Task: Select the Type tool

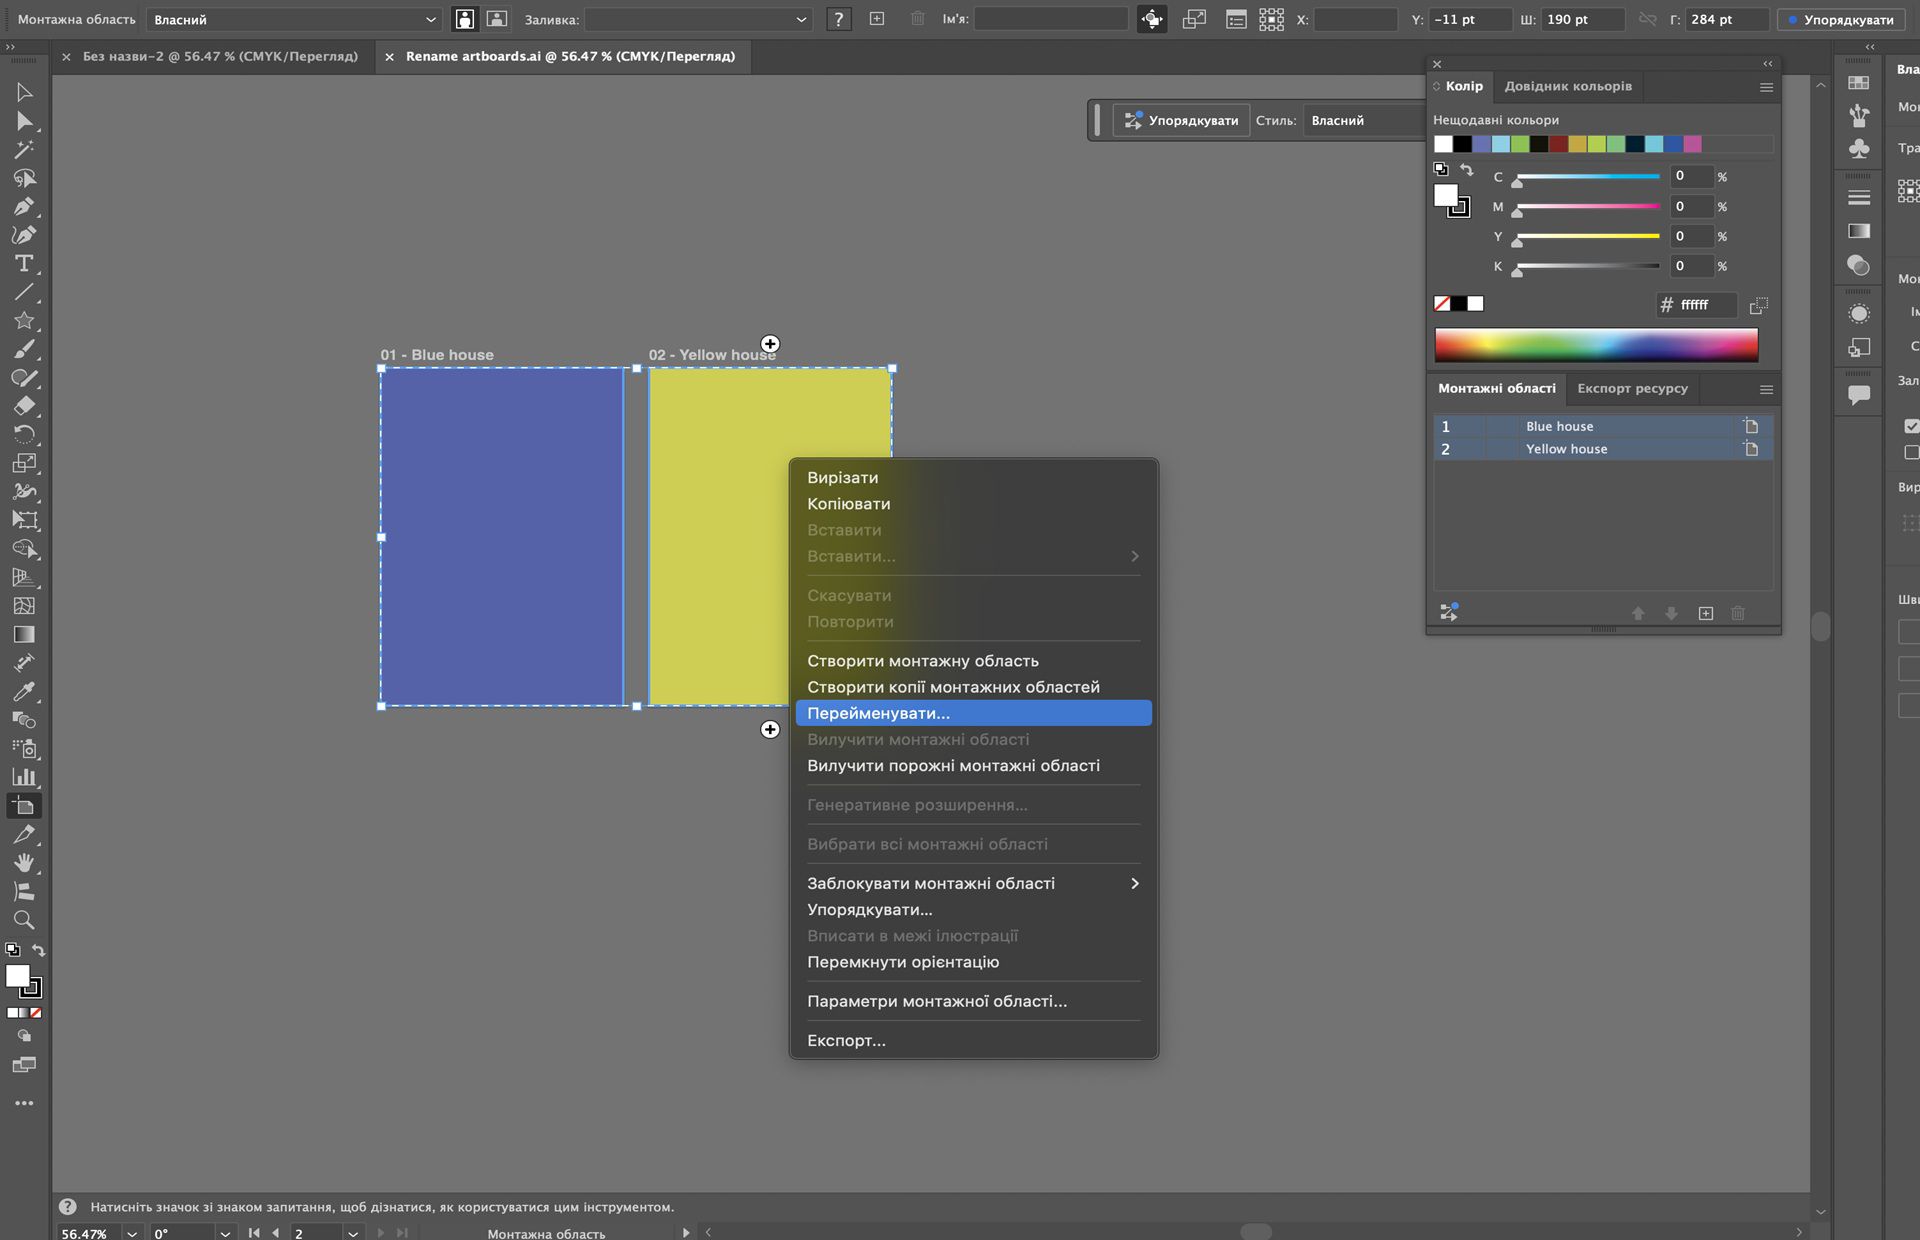Action: click(x=24, y=264)
